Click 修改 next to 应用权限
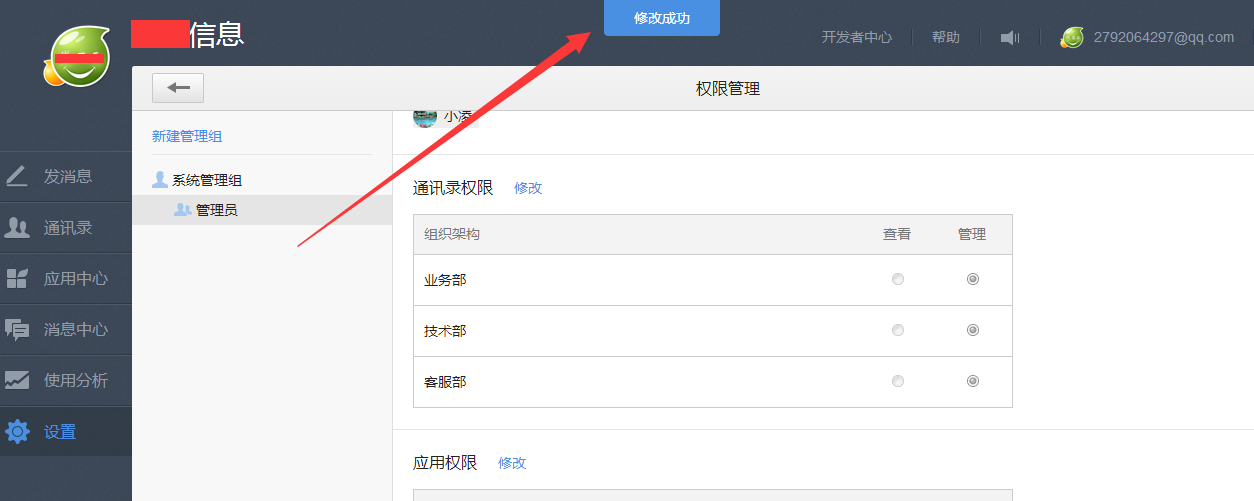The image size is (1254, 501). coord(512,463)
